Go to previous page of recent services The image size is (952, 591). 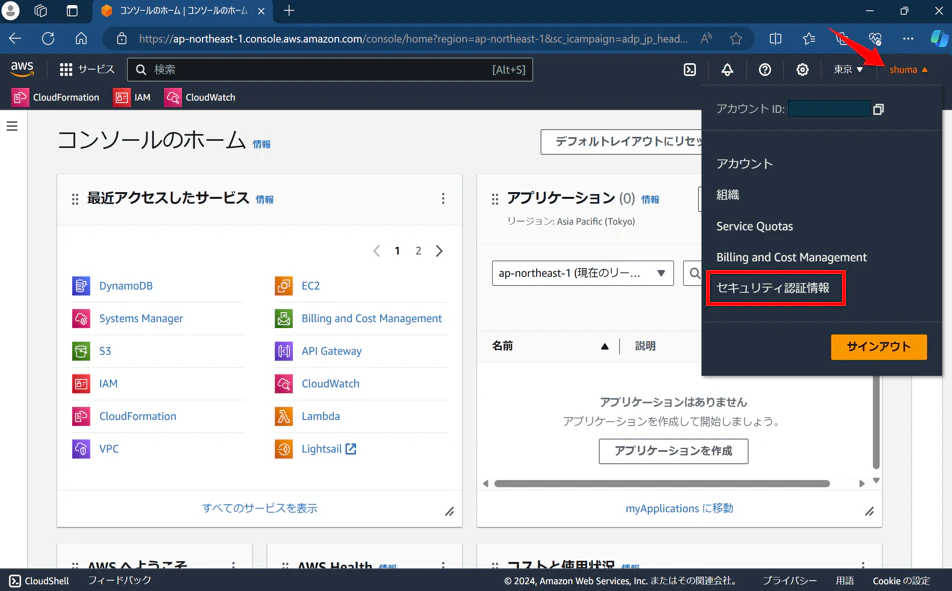(376, 251)
